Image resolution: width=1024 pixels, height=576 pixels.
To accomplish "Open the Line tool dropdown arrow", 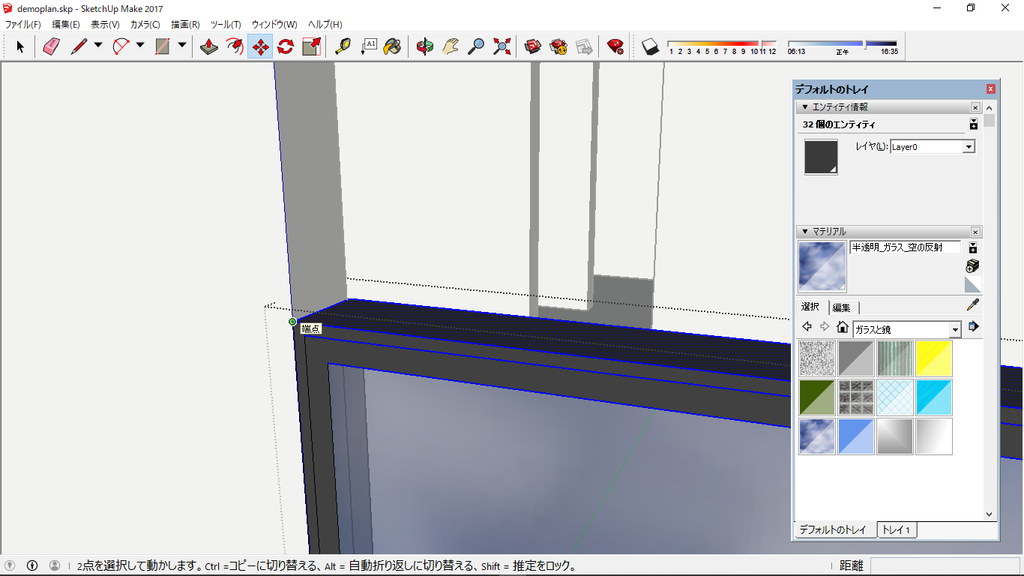I will (x=98, y=45).
